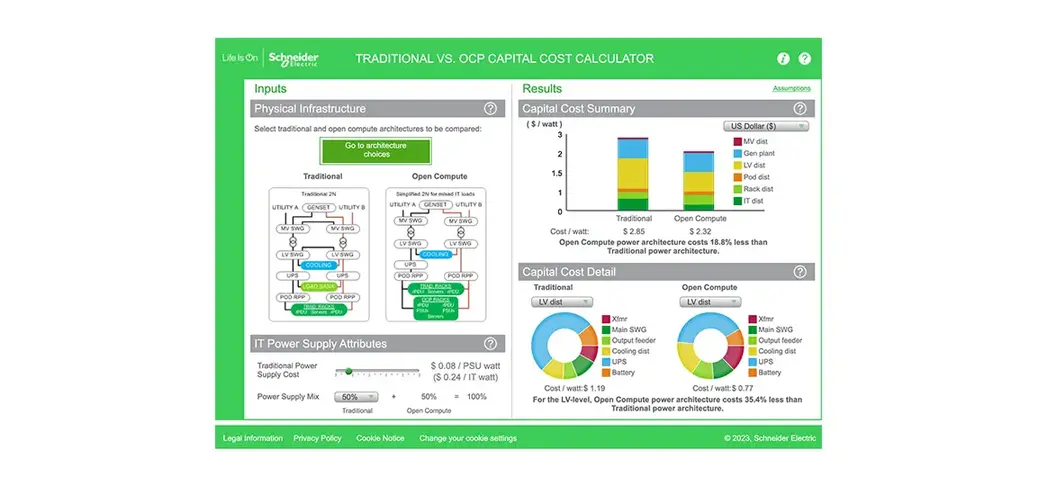1038x486 pixels.
Task: Click the MV dist legend swatch
Action: coord(737,142)
